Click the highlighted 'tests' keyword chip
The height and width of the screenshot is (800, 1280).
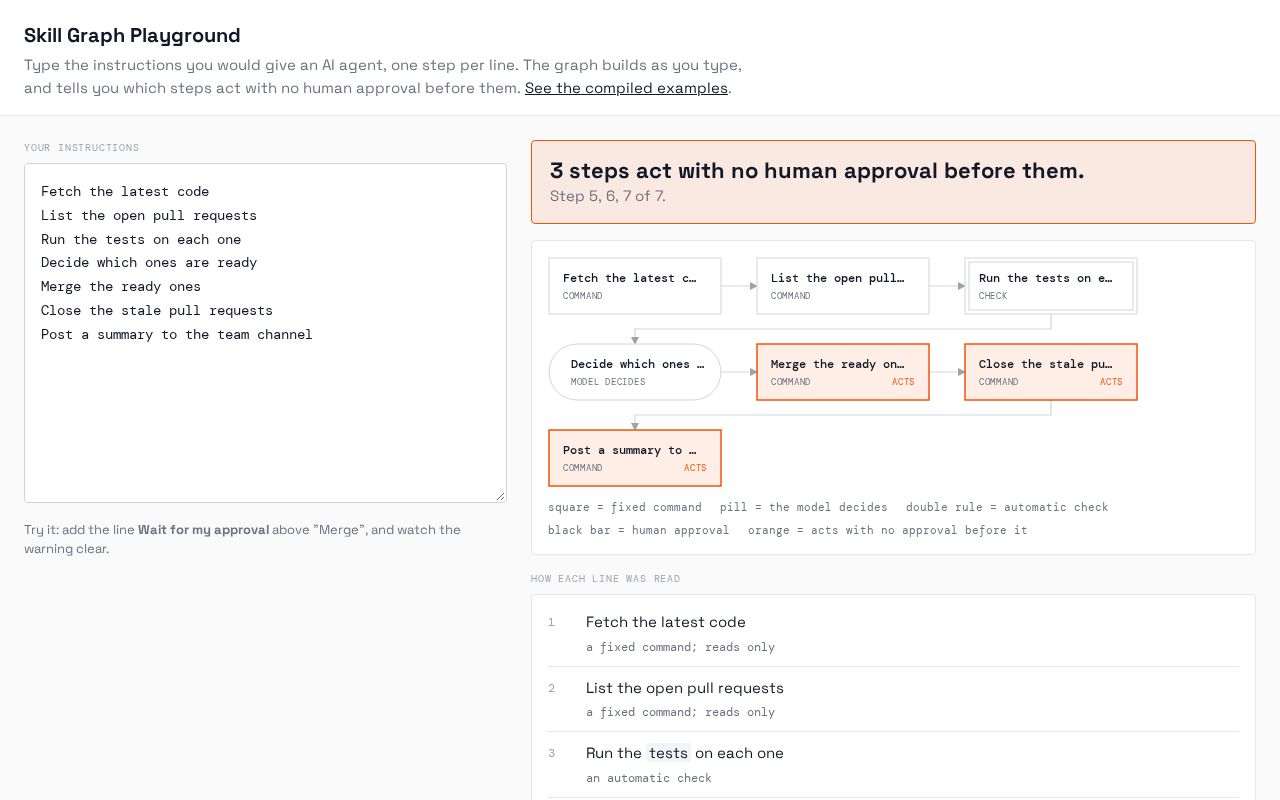point(668,753)
